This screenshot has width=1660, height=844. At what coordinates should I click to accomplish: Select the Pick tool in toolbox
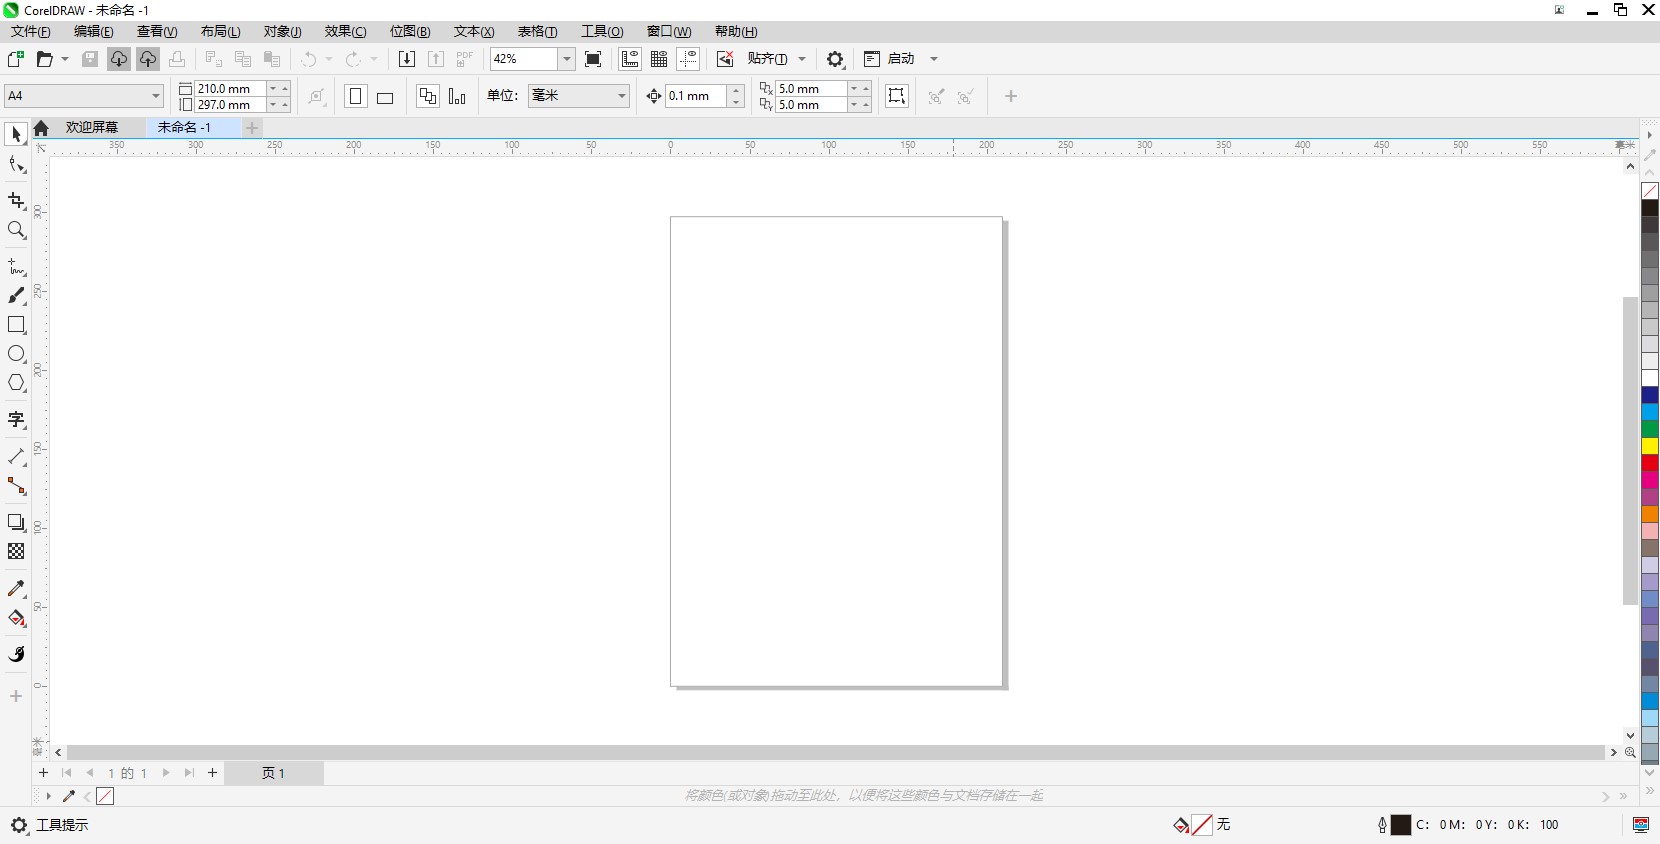[x=16, y=134]
